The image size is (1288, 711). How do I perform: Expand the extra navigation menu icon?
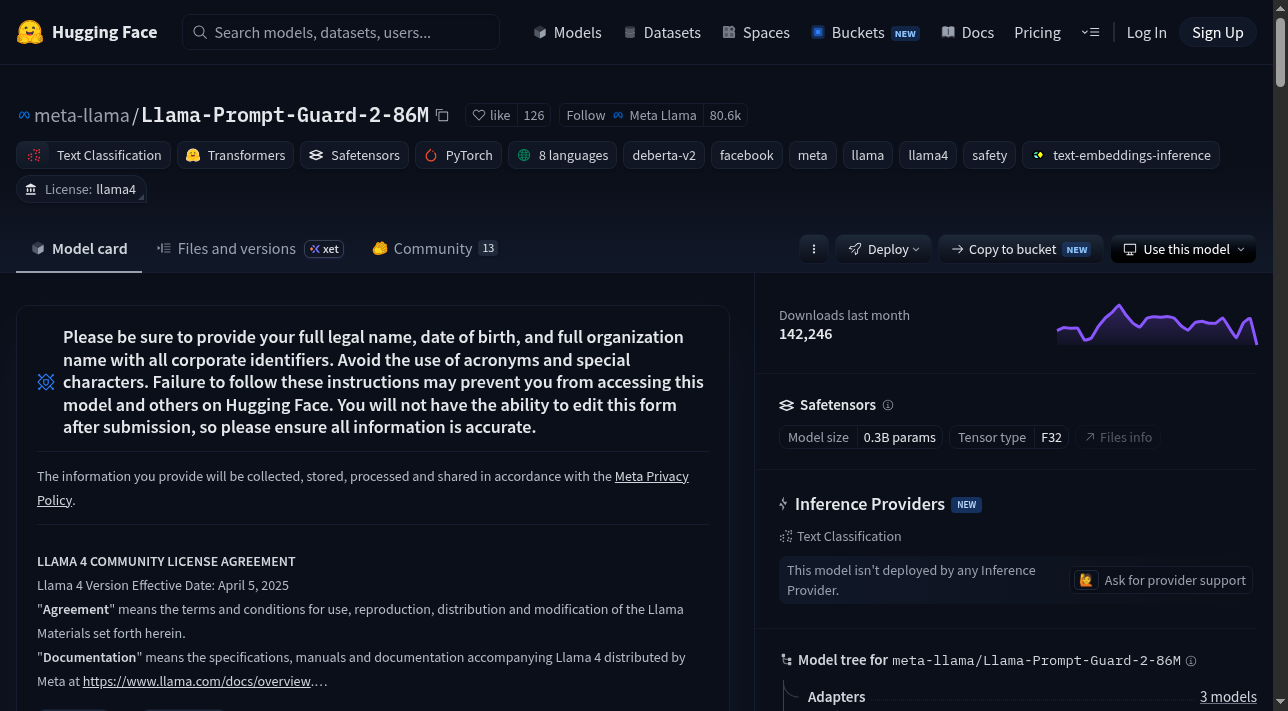(x=1090, y=32)
